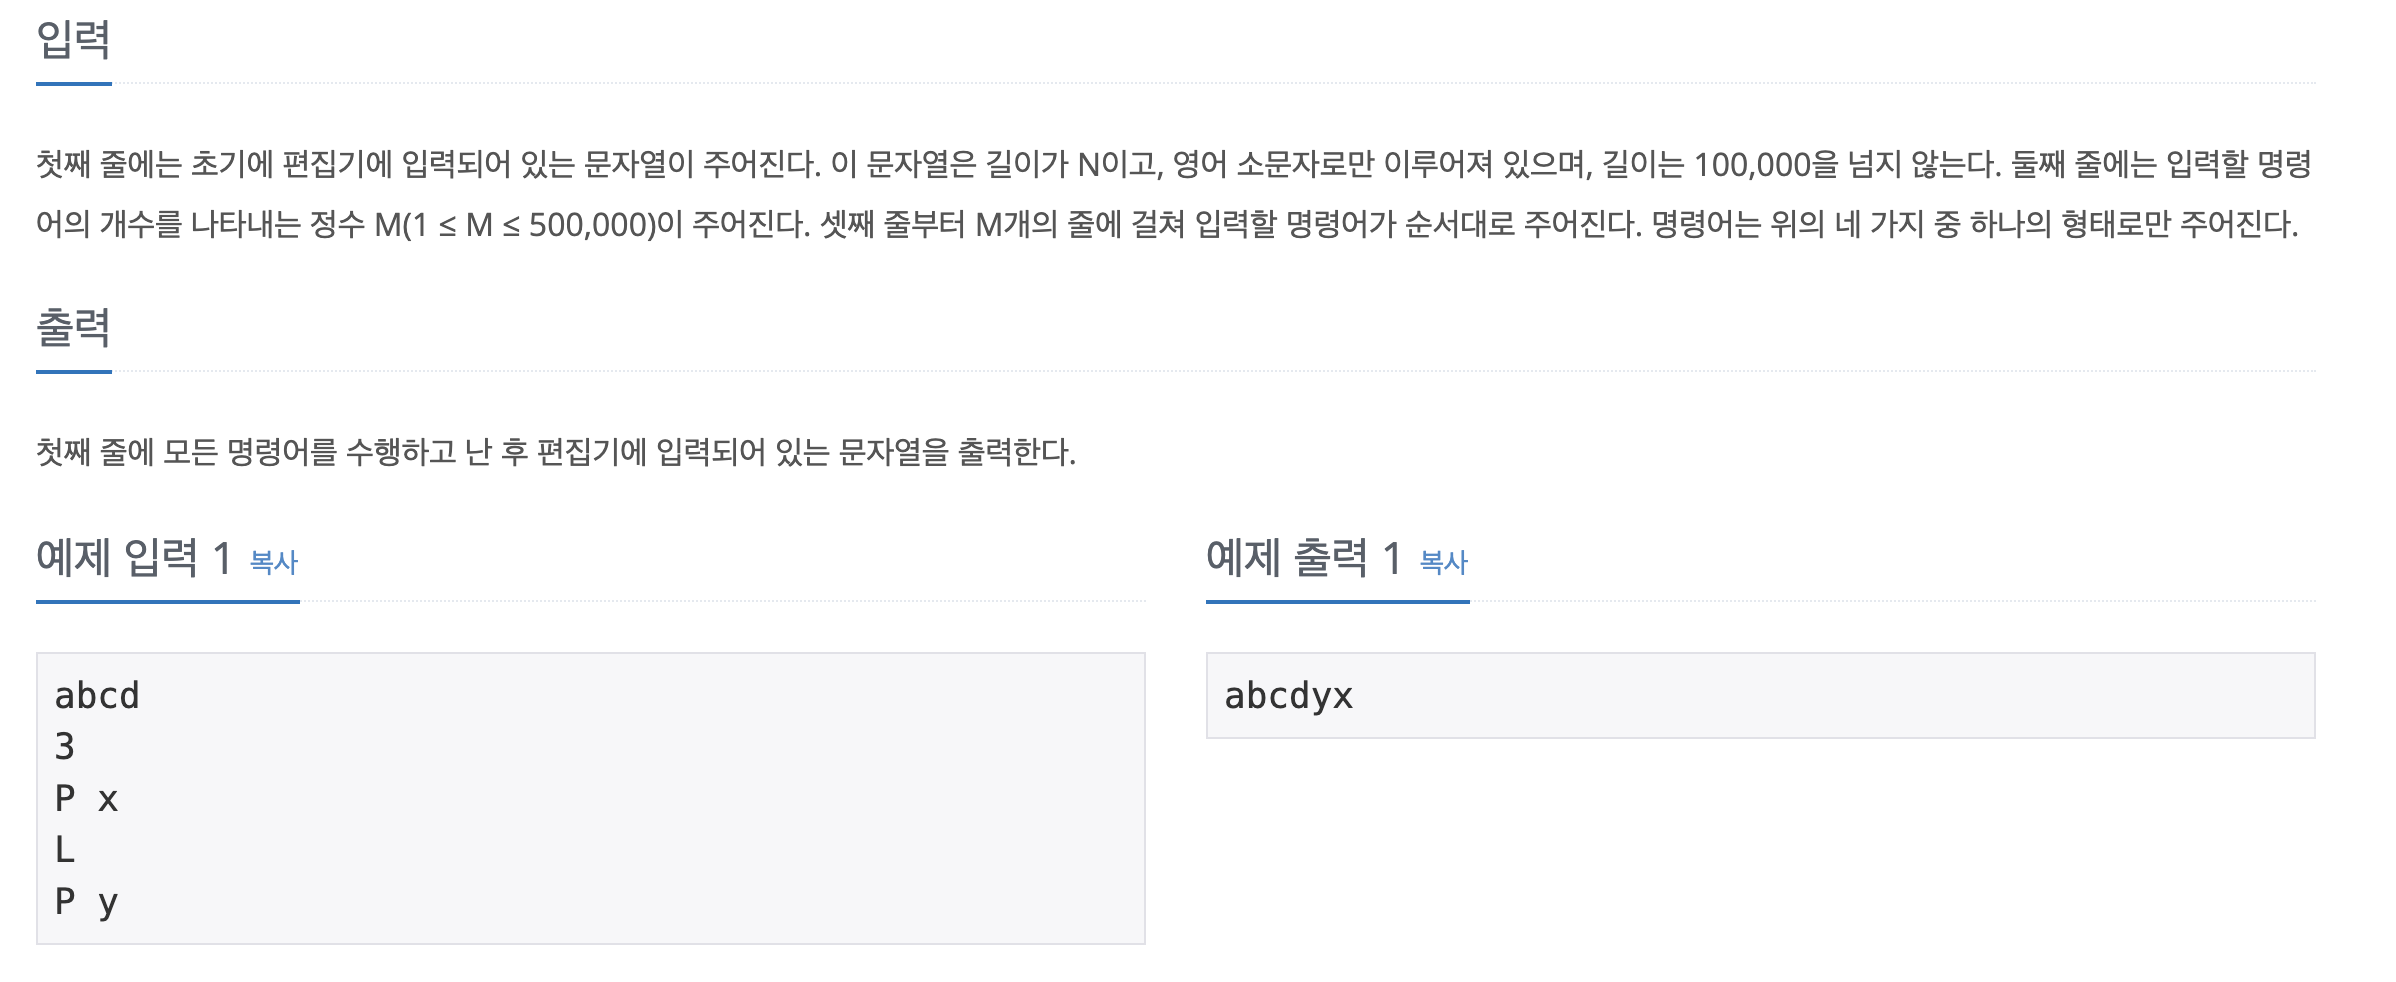Click the '3' line in sample input

[65, 746]
